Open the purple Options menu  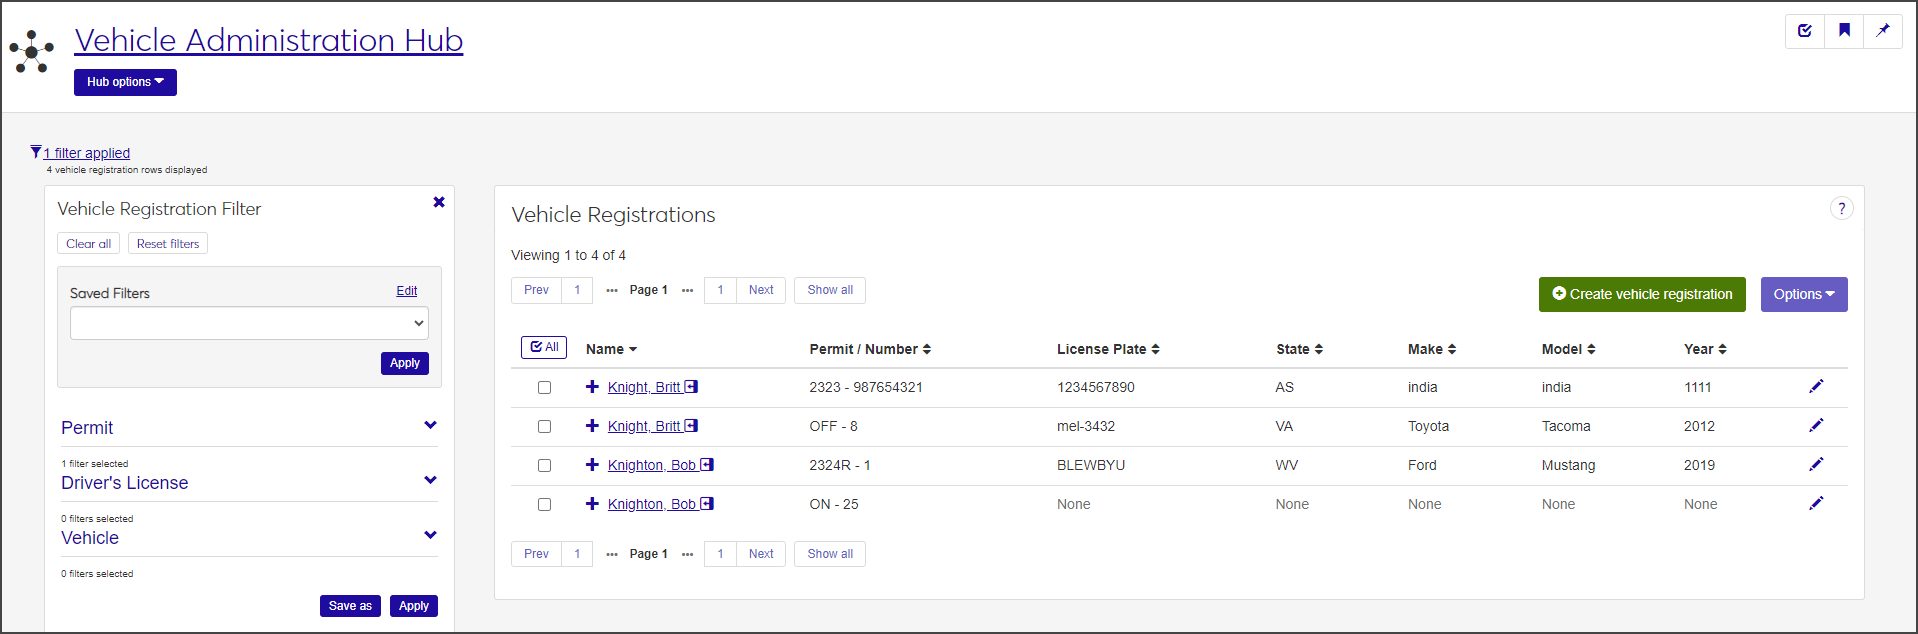pos(1803,294)
